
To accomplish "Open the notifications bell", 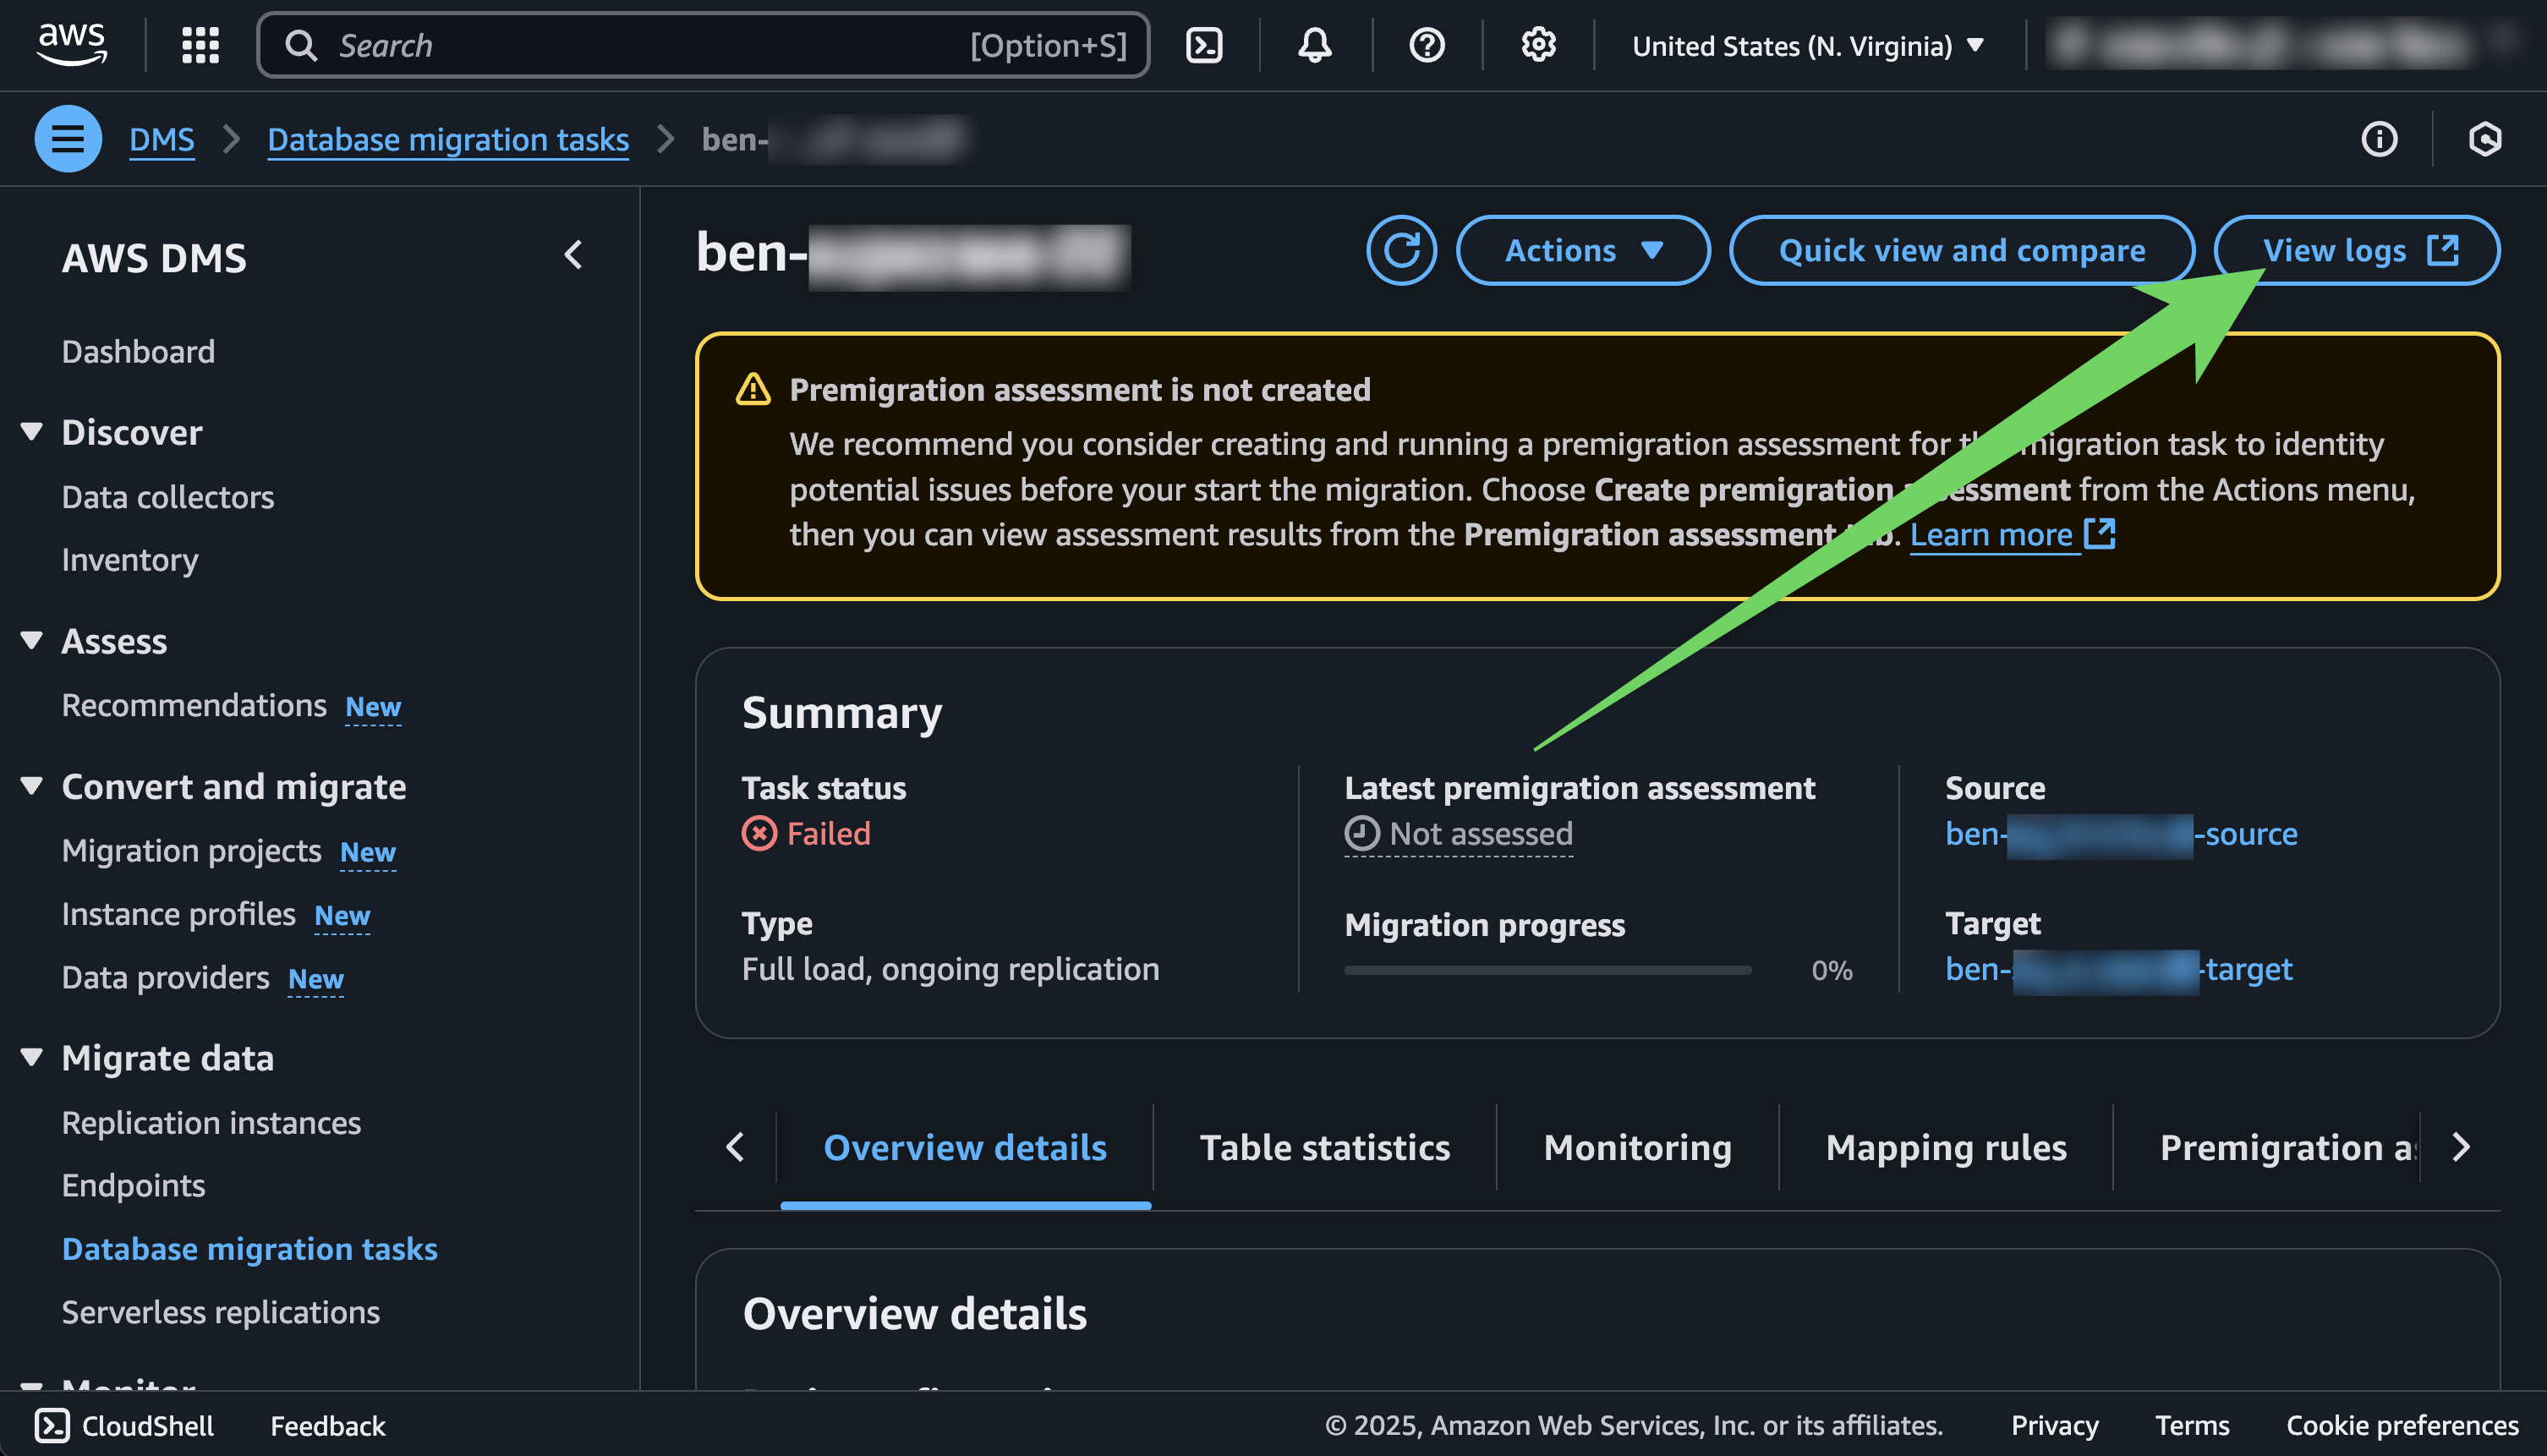I will coord(1314,45).
